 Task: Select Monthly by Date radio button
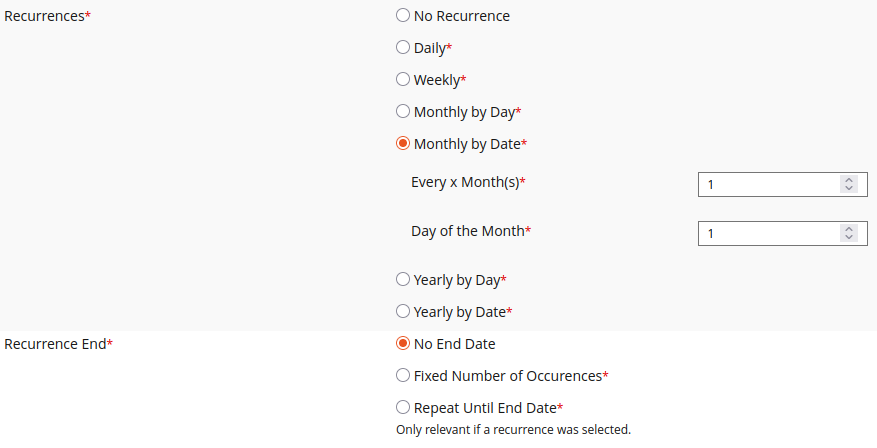point(403,143)
